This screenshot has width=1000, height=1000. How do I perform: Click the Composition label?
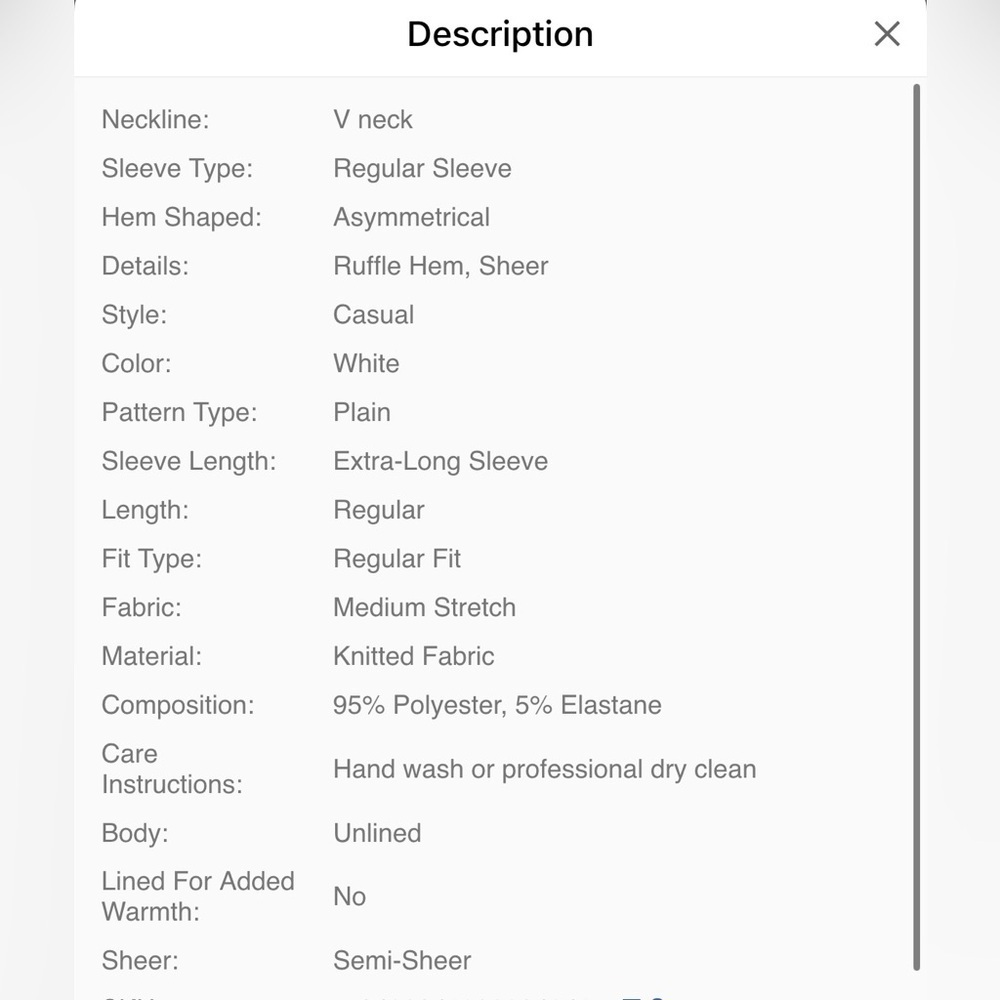click(x=178, y=705)
